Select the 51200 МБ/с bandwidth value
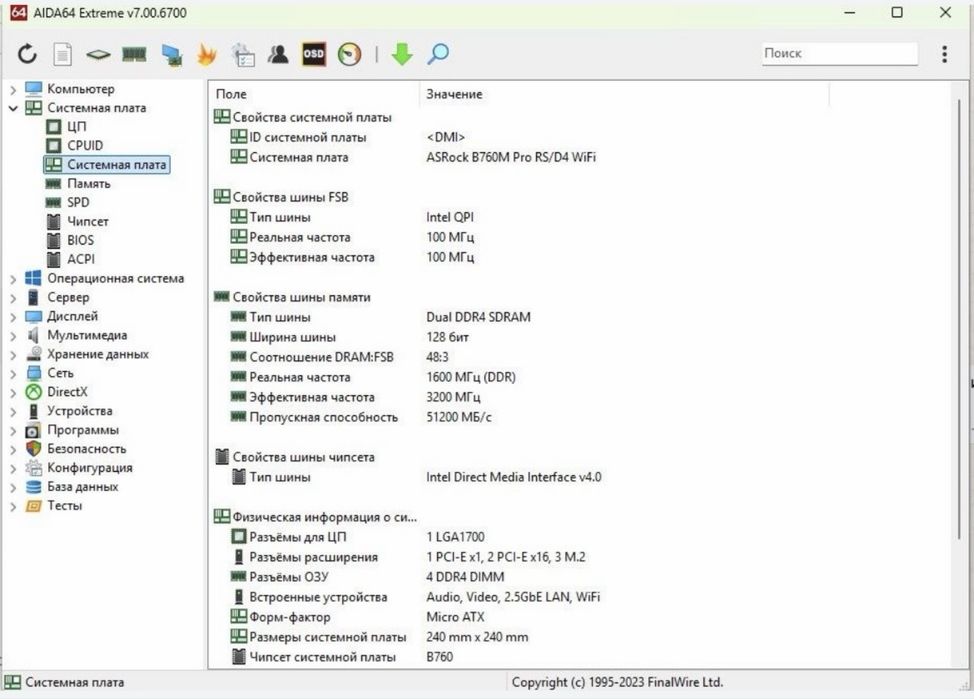Image resolution: width=974 pixels, height=699 pixels. click(458, 418)
